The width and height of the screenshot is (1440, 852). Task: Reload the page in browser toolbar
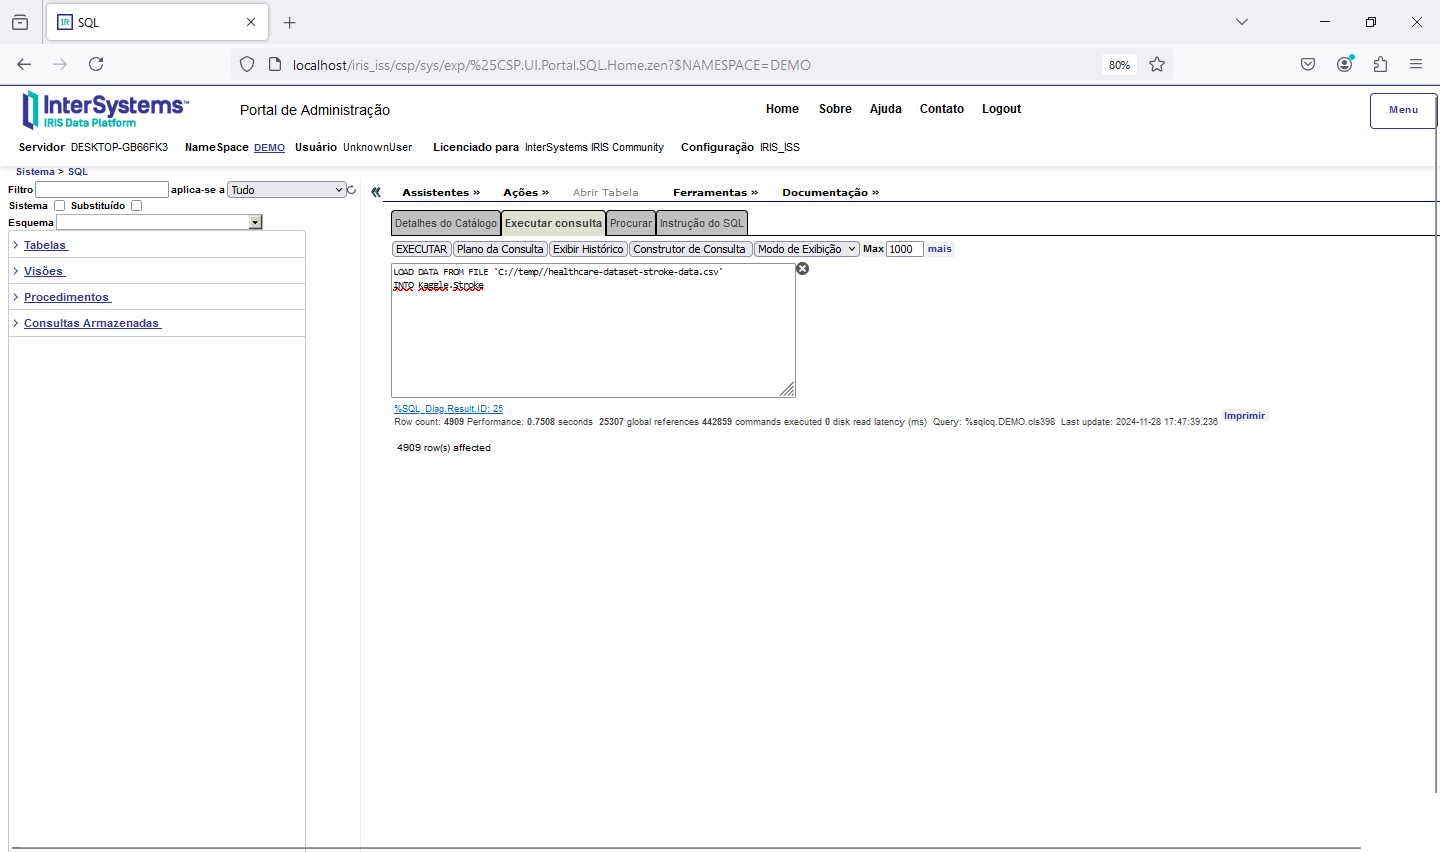tap(96, 64)
